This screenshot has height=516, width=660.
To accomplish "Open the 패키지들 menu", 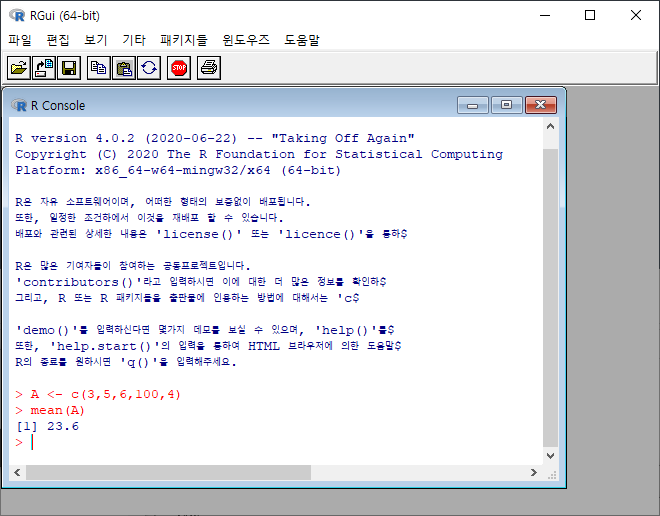I will click(184, 40).
